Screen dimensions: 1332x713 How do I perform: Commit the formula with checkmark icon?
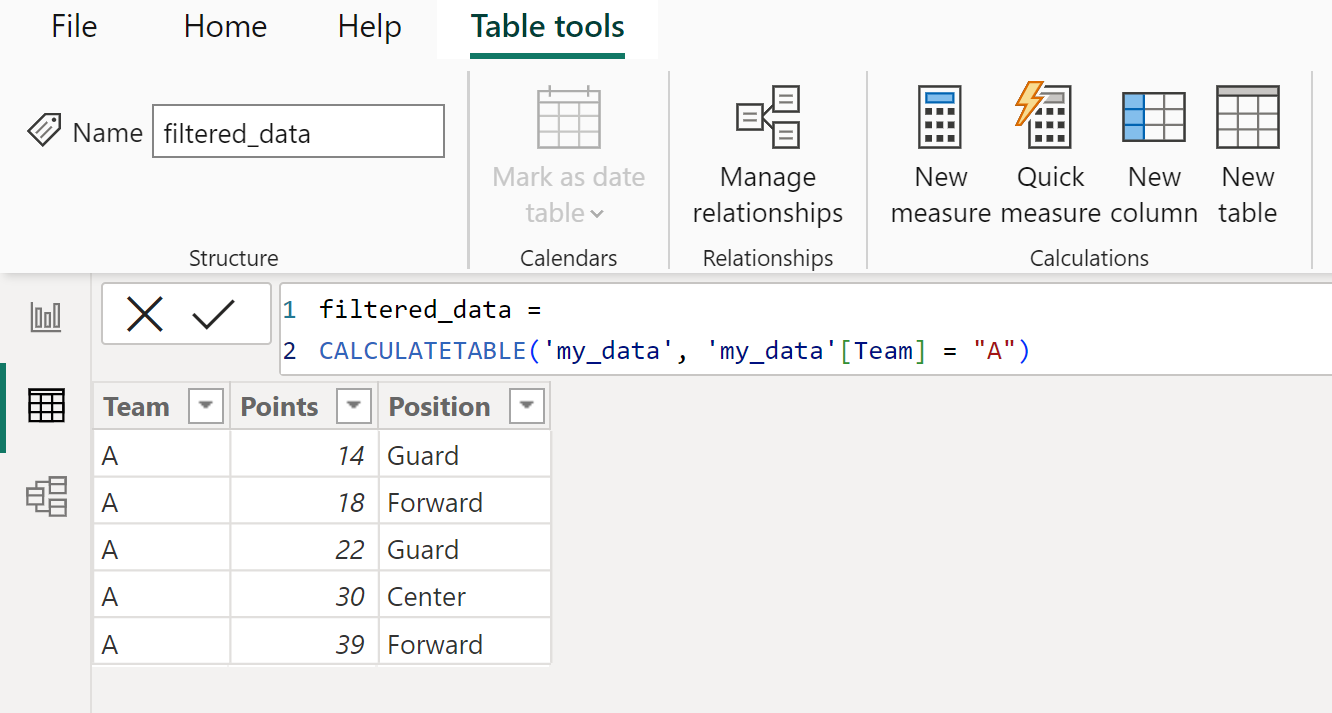click(213, 314)
